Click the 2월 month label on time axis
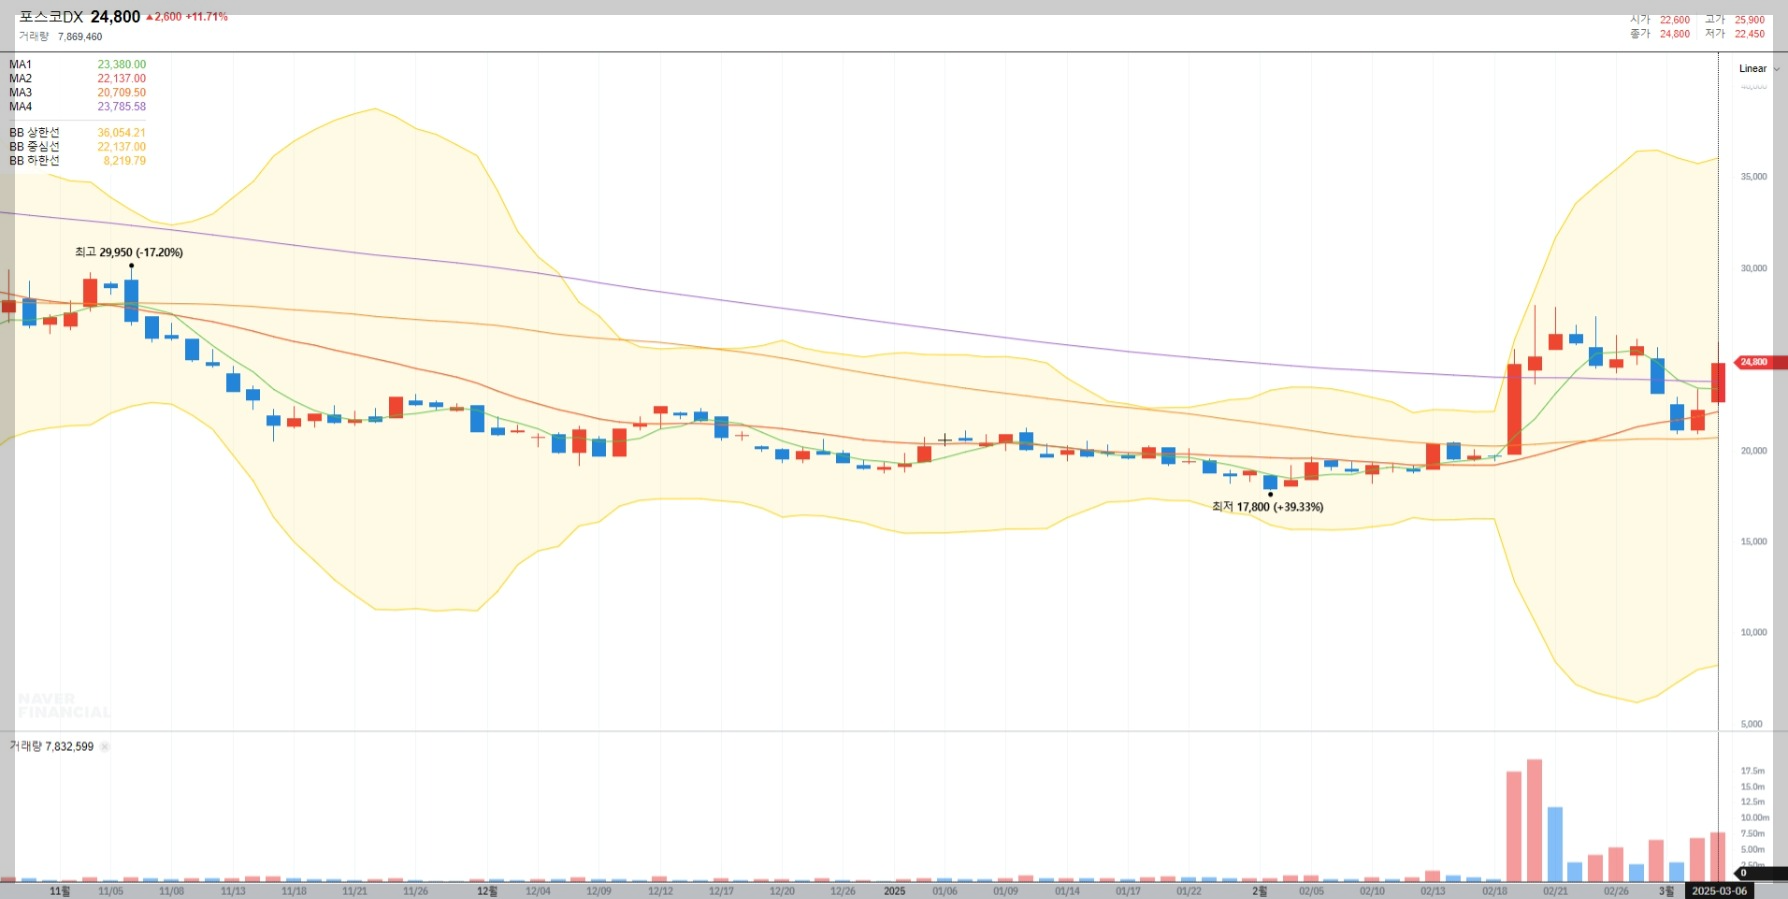 (1260, 891)
